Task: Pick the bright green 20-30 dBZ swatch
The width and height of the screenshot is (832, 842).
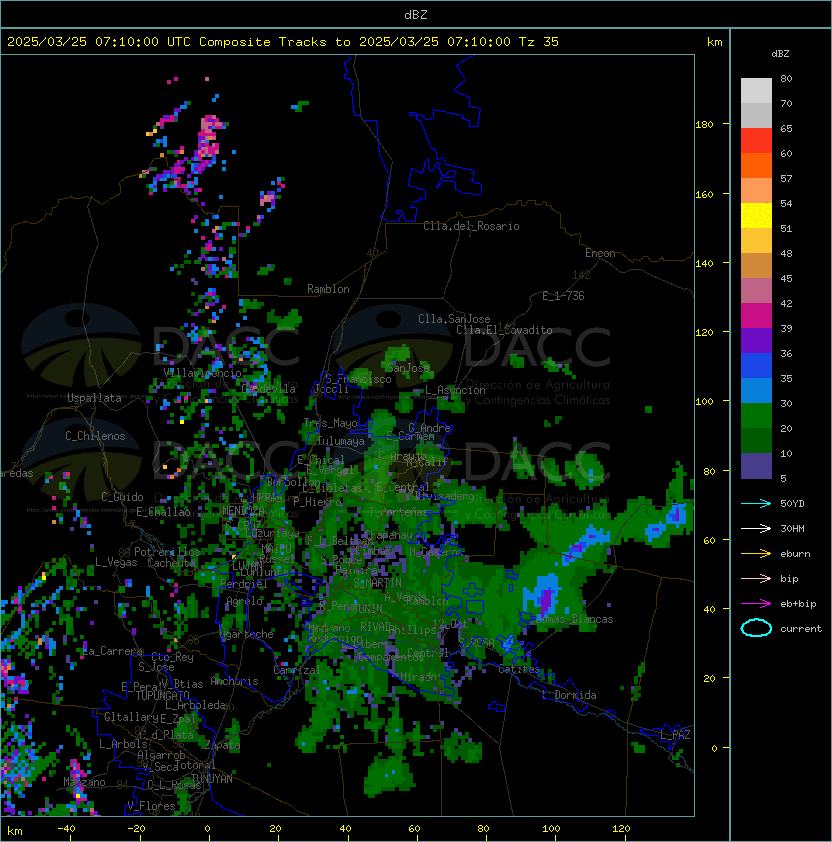Action: (x=756, y=416)
